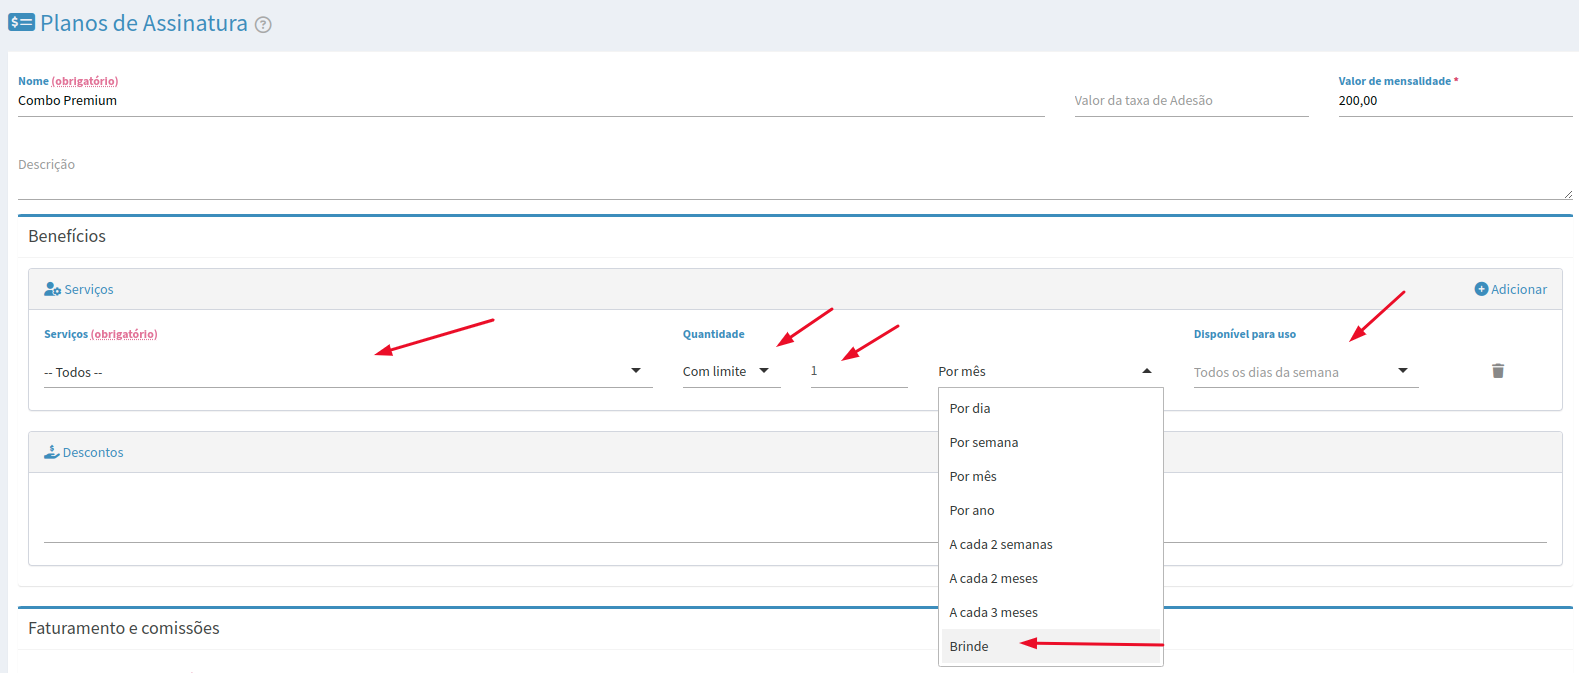The width and height of the screenshot is (1579, 673).
Task: Click the 'Valor de mensalidade' field
Action: [1456, 101]
